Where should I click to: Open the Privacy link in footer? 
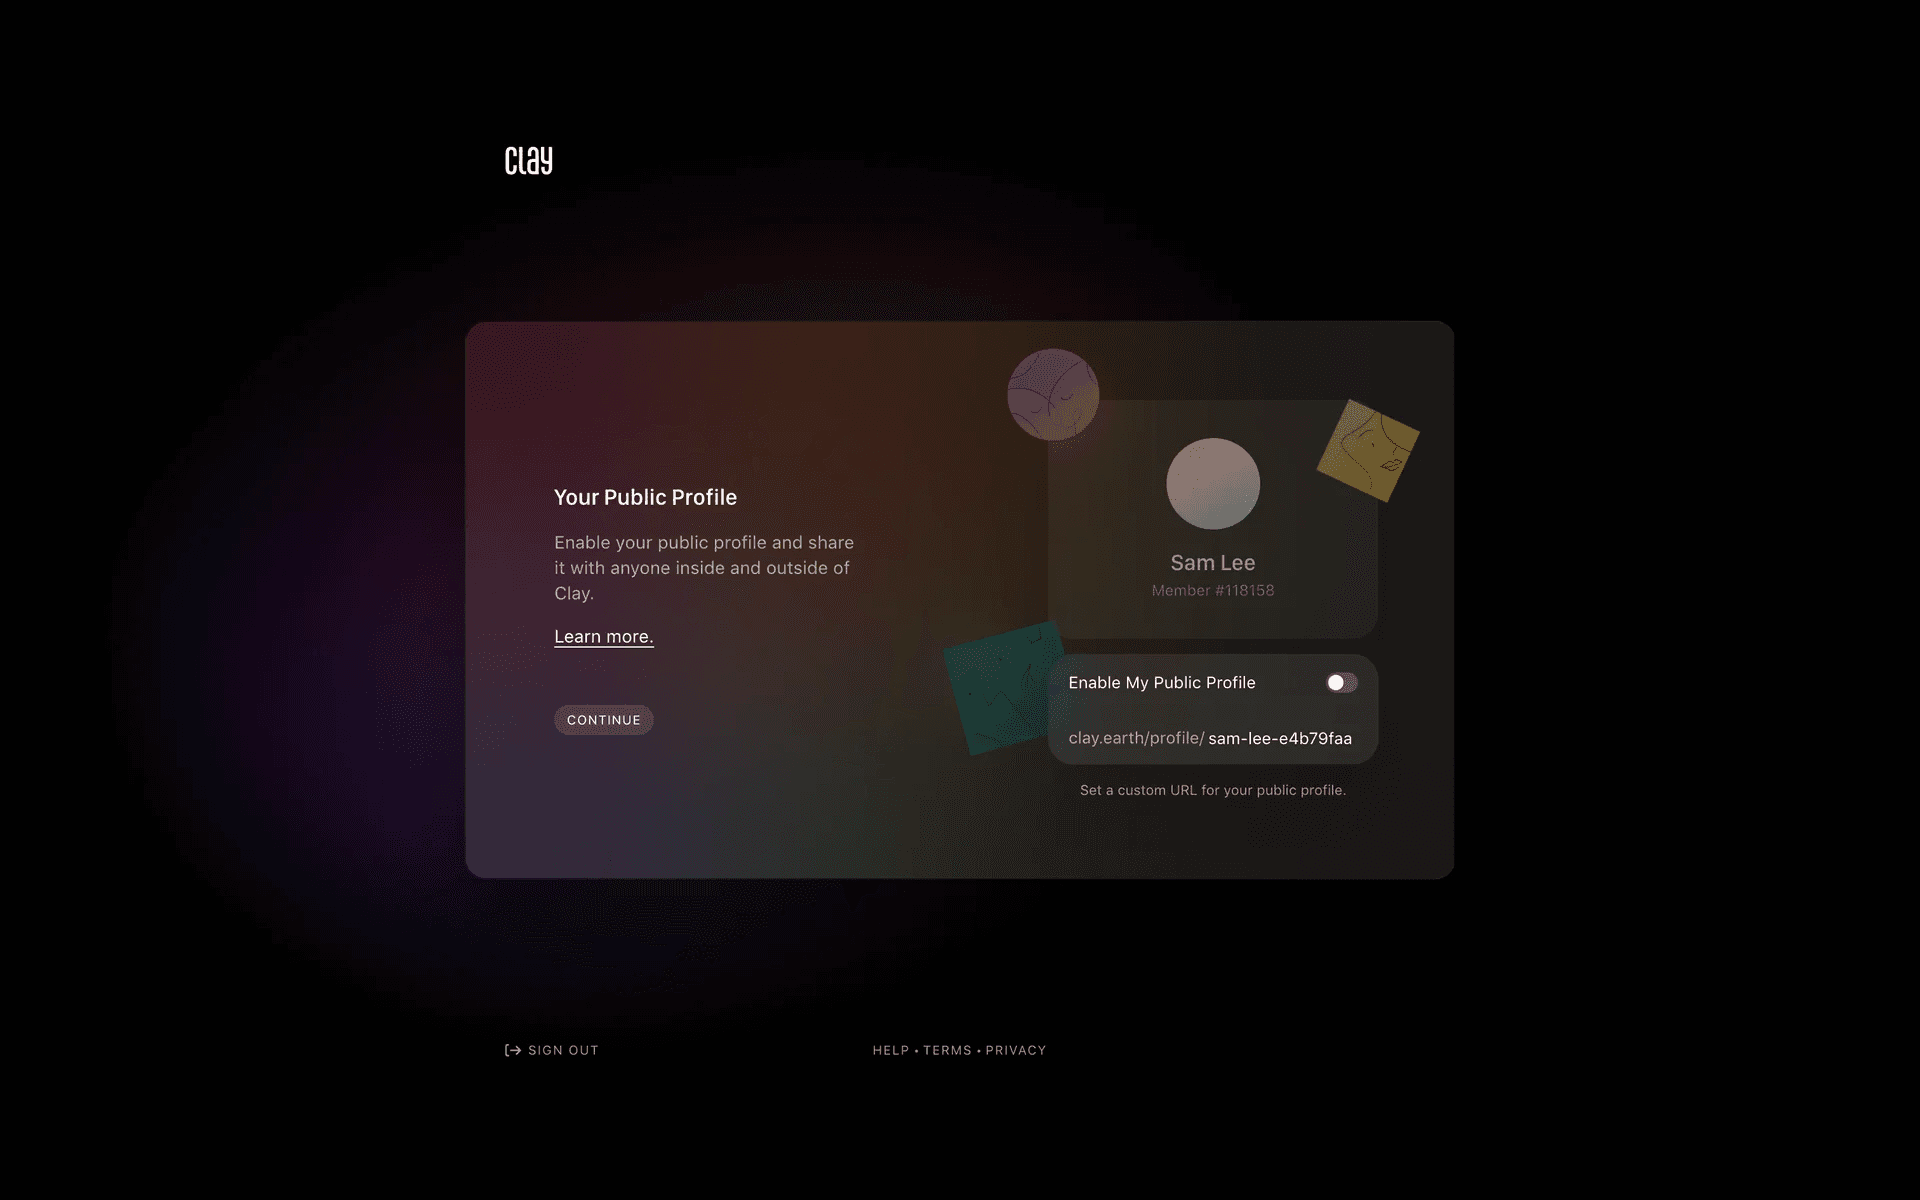coord(1015,1050)
